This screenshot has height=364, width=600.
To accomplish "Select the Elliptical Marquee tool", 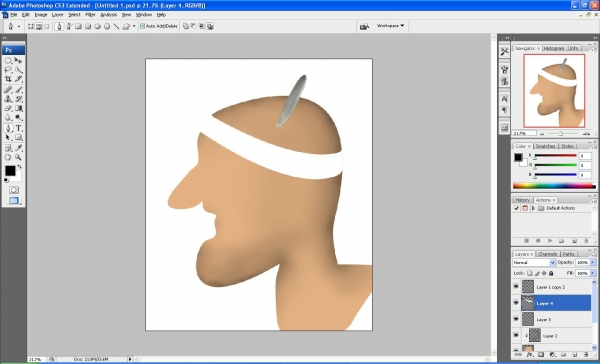I will point(8,60).
